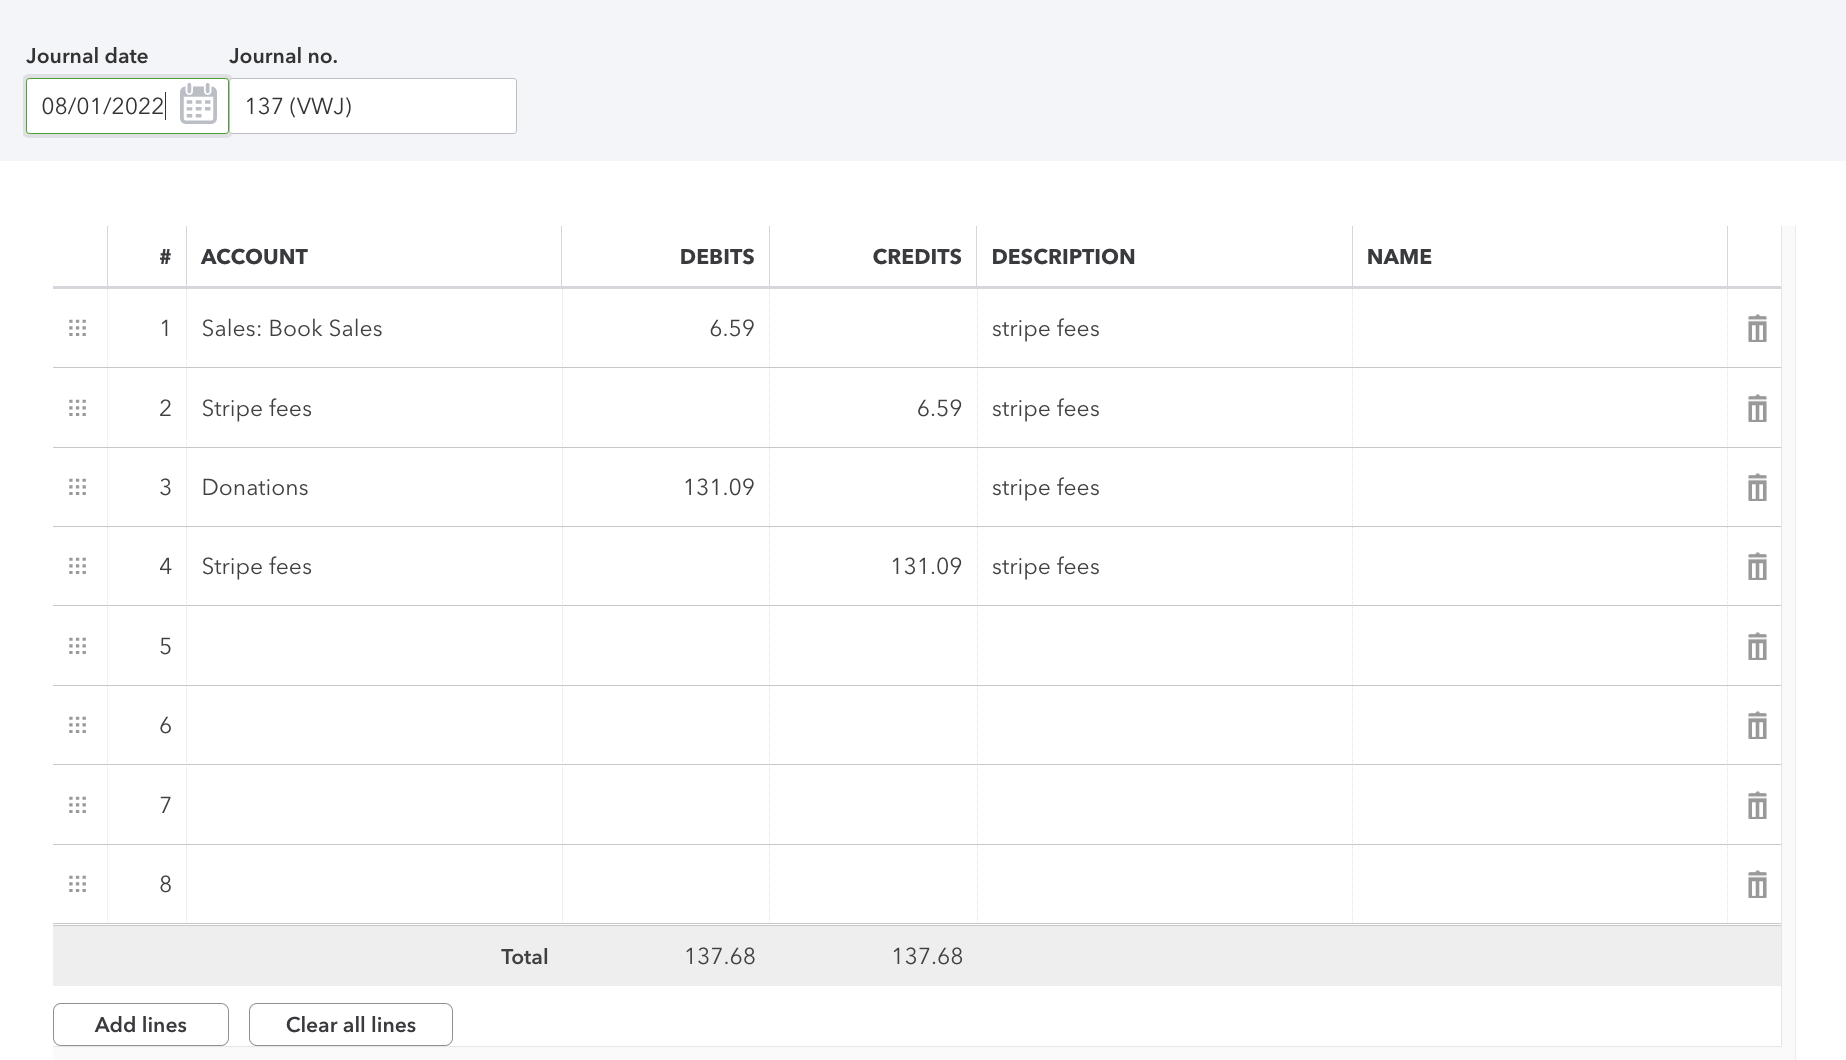1846x1060 pixels.
Task: Click the Journal no. input field
Action: pos(372,106)
